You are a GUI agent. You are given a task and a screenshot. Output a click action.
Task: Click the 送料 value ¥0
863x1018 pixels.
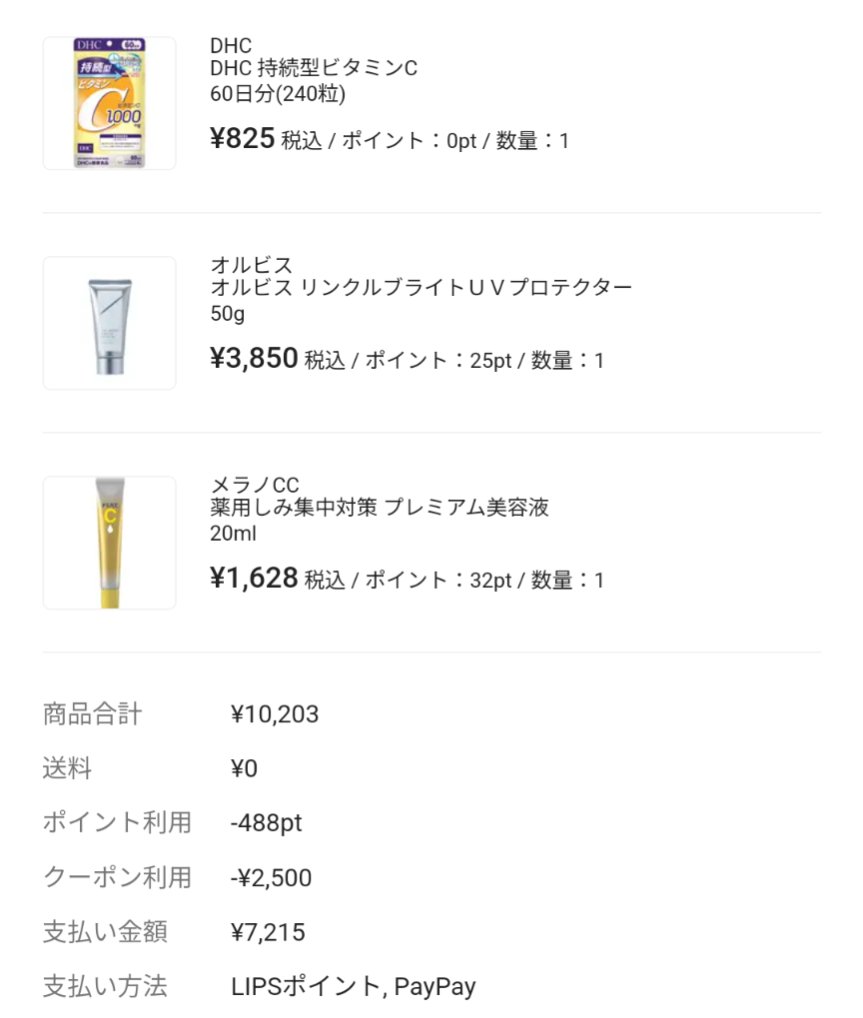point(244,769)
